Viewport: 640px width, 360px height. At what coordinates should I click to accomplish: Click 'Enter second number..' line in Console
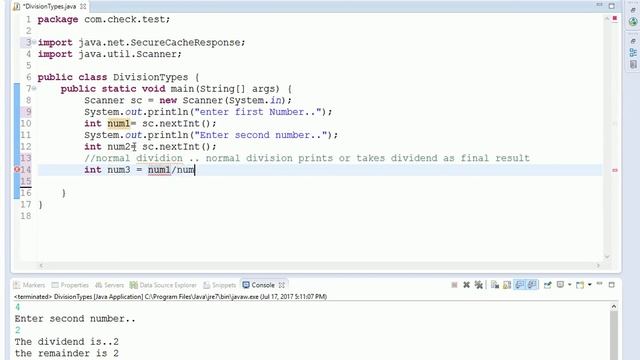coord(75,319)
